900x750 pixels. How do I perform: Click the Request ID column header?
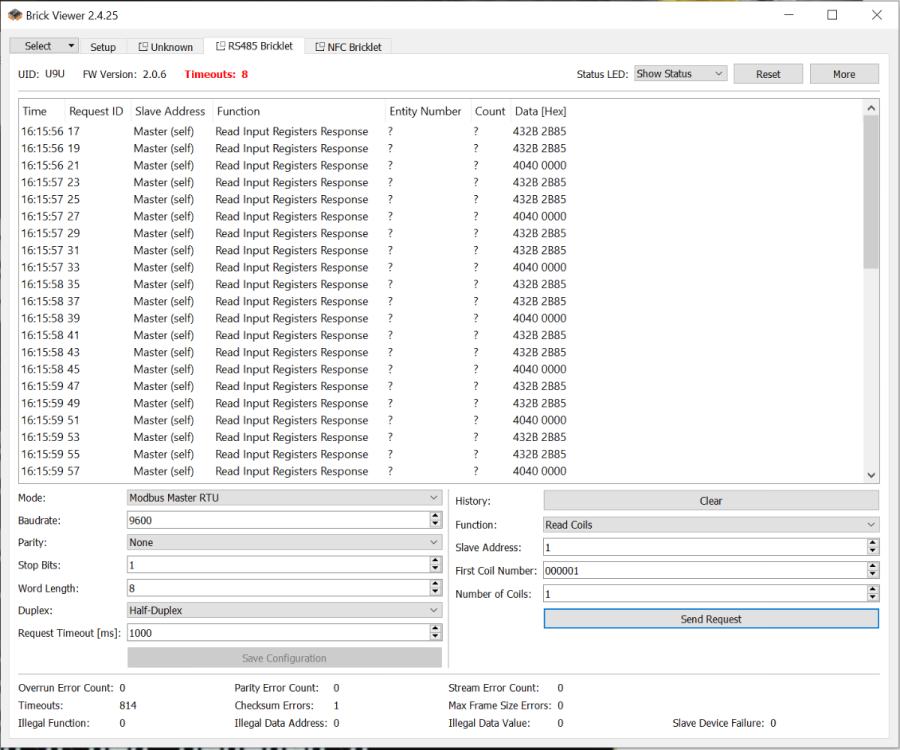click(x=96, y=111)
